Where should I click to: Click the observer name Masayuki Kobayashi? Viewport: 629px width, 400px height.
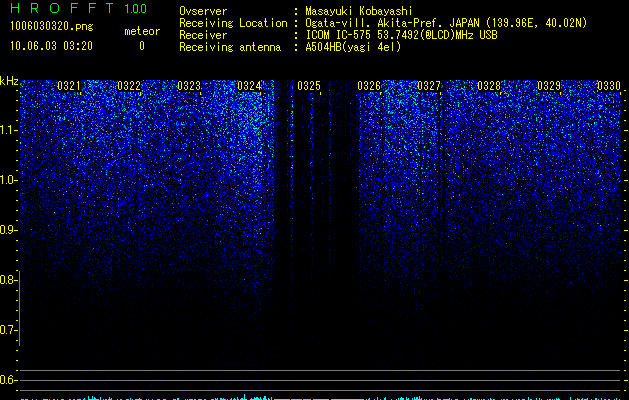coord(359,11)
